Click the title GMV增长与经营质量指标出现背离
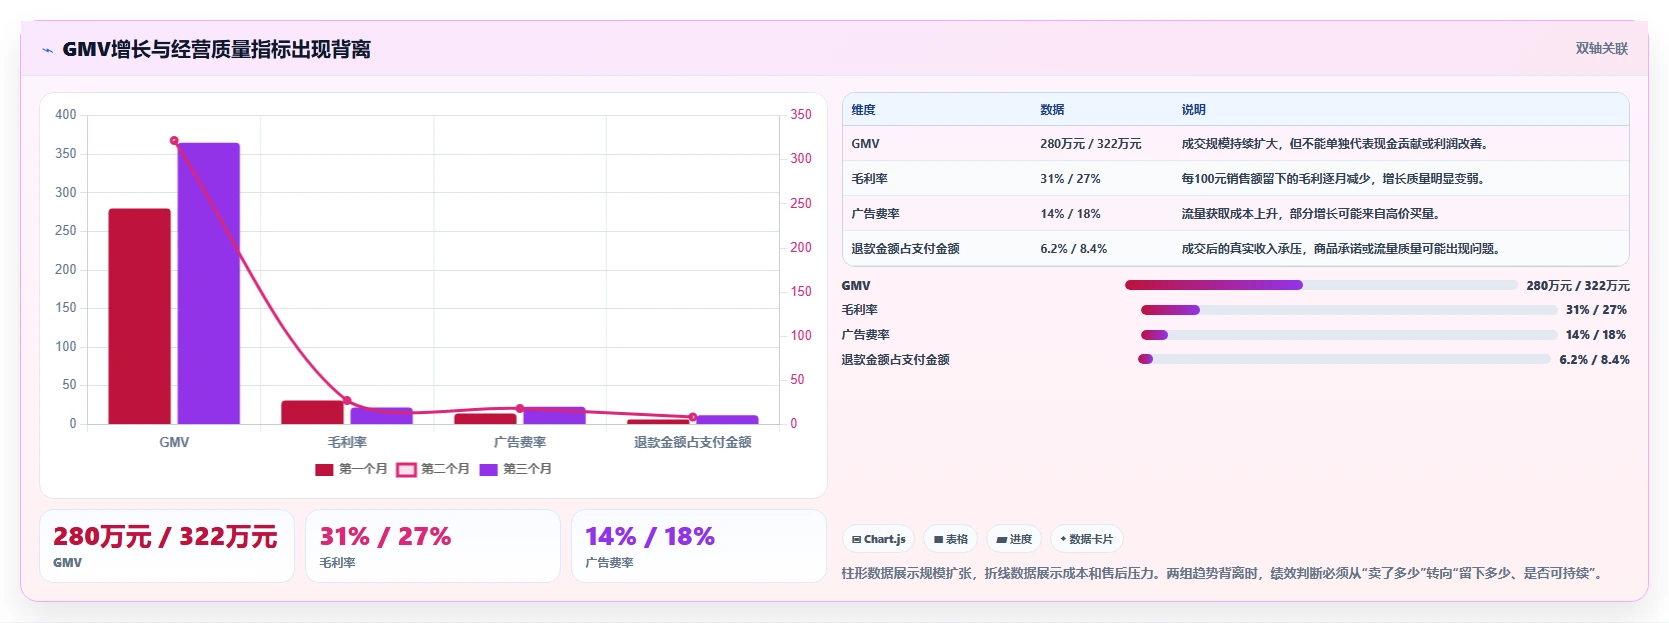 point(217,49)
